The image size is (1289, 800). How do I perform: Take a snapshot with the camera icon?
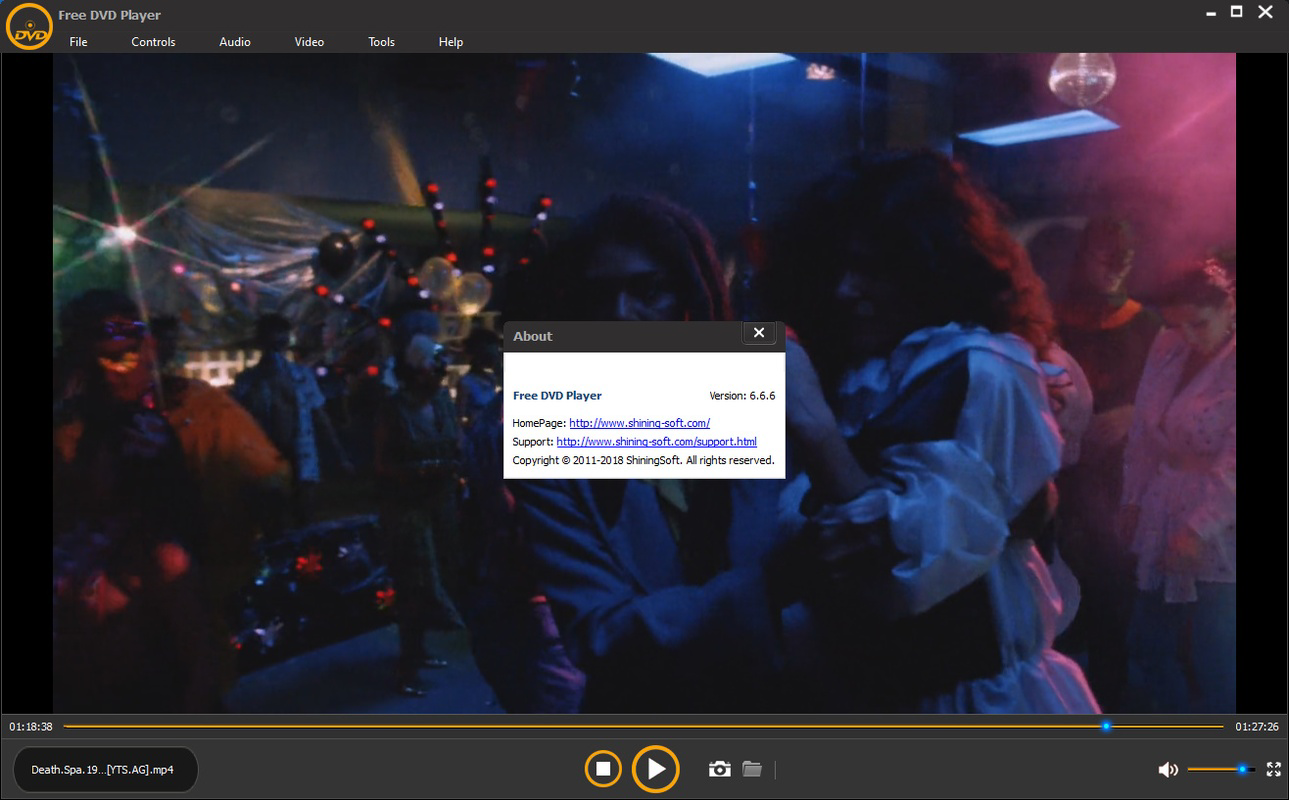(x=719, y=769)
